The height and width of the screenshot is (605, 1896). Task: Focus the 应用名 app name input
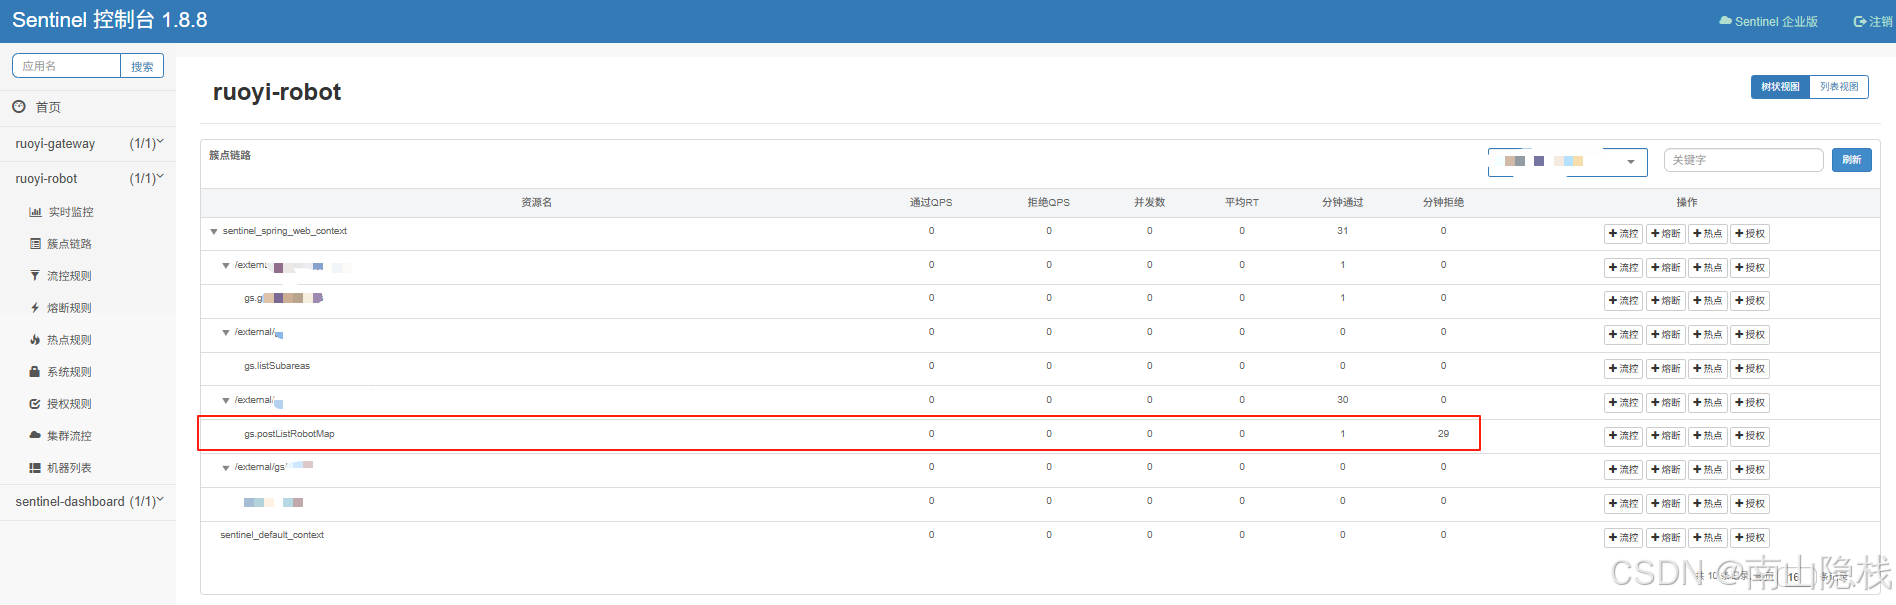point(66,66)
